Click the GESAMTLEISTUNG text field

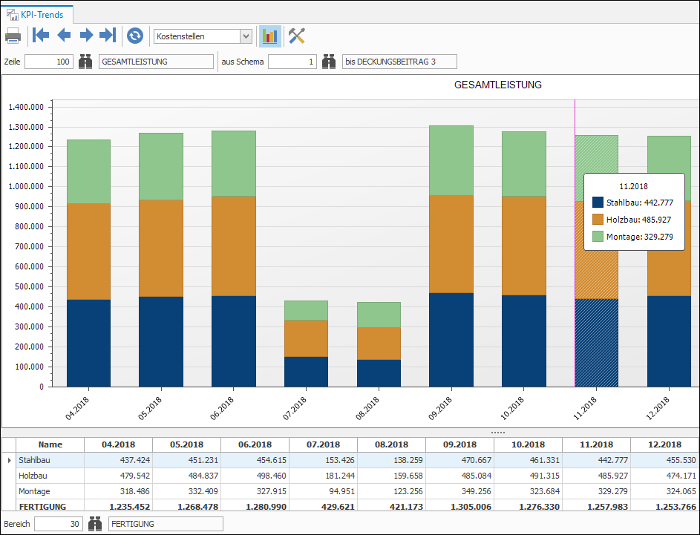pyautogui.click(x=156, y=62)
